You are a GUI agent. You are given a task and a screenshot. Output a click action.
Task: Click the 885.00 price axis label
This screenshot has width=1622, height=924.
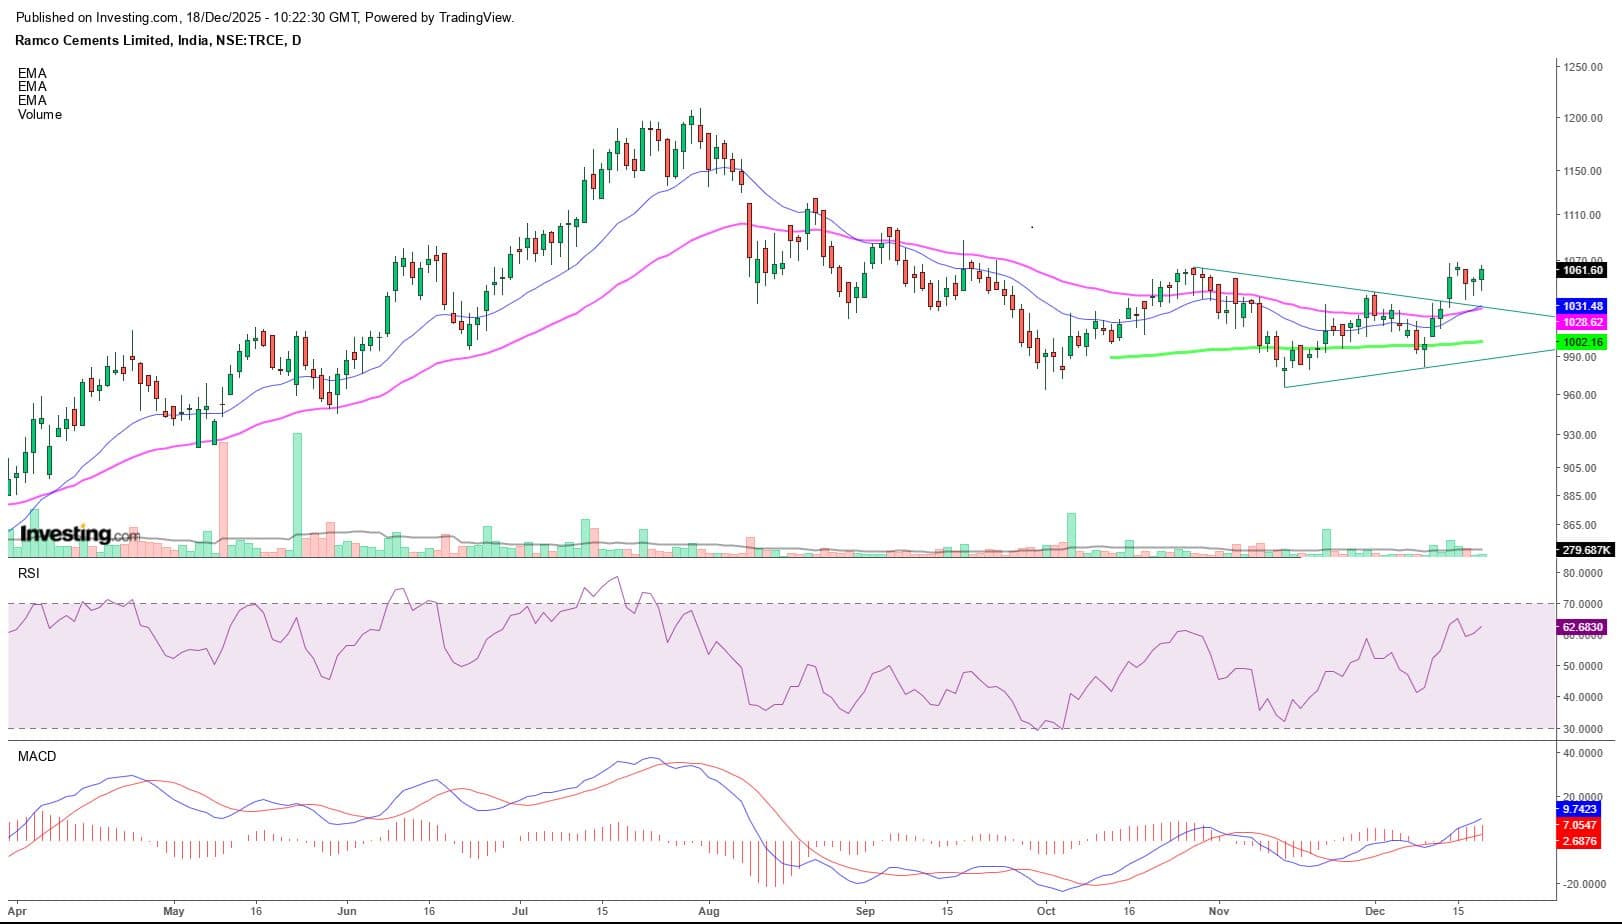[x=1580, y=496]
